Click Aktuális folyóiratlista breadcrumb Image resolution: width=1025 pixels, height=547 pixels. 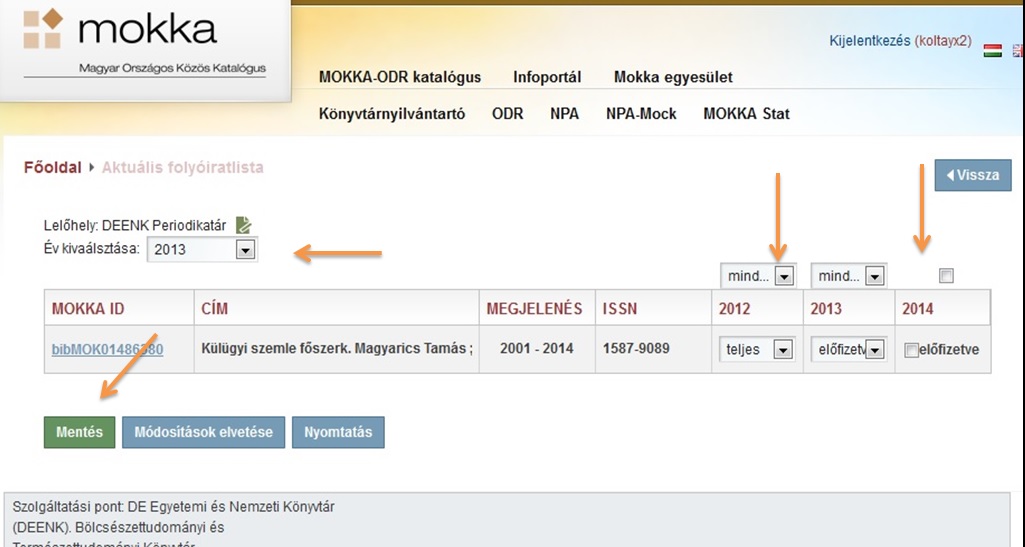click(x=182, y=167)
